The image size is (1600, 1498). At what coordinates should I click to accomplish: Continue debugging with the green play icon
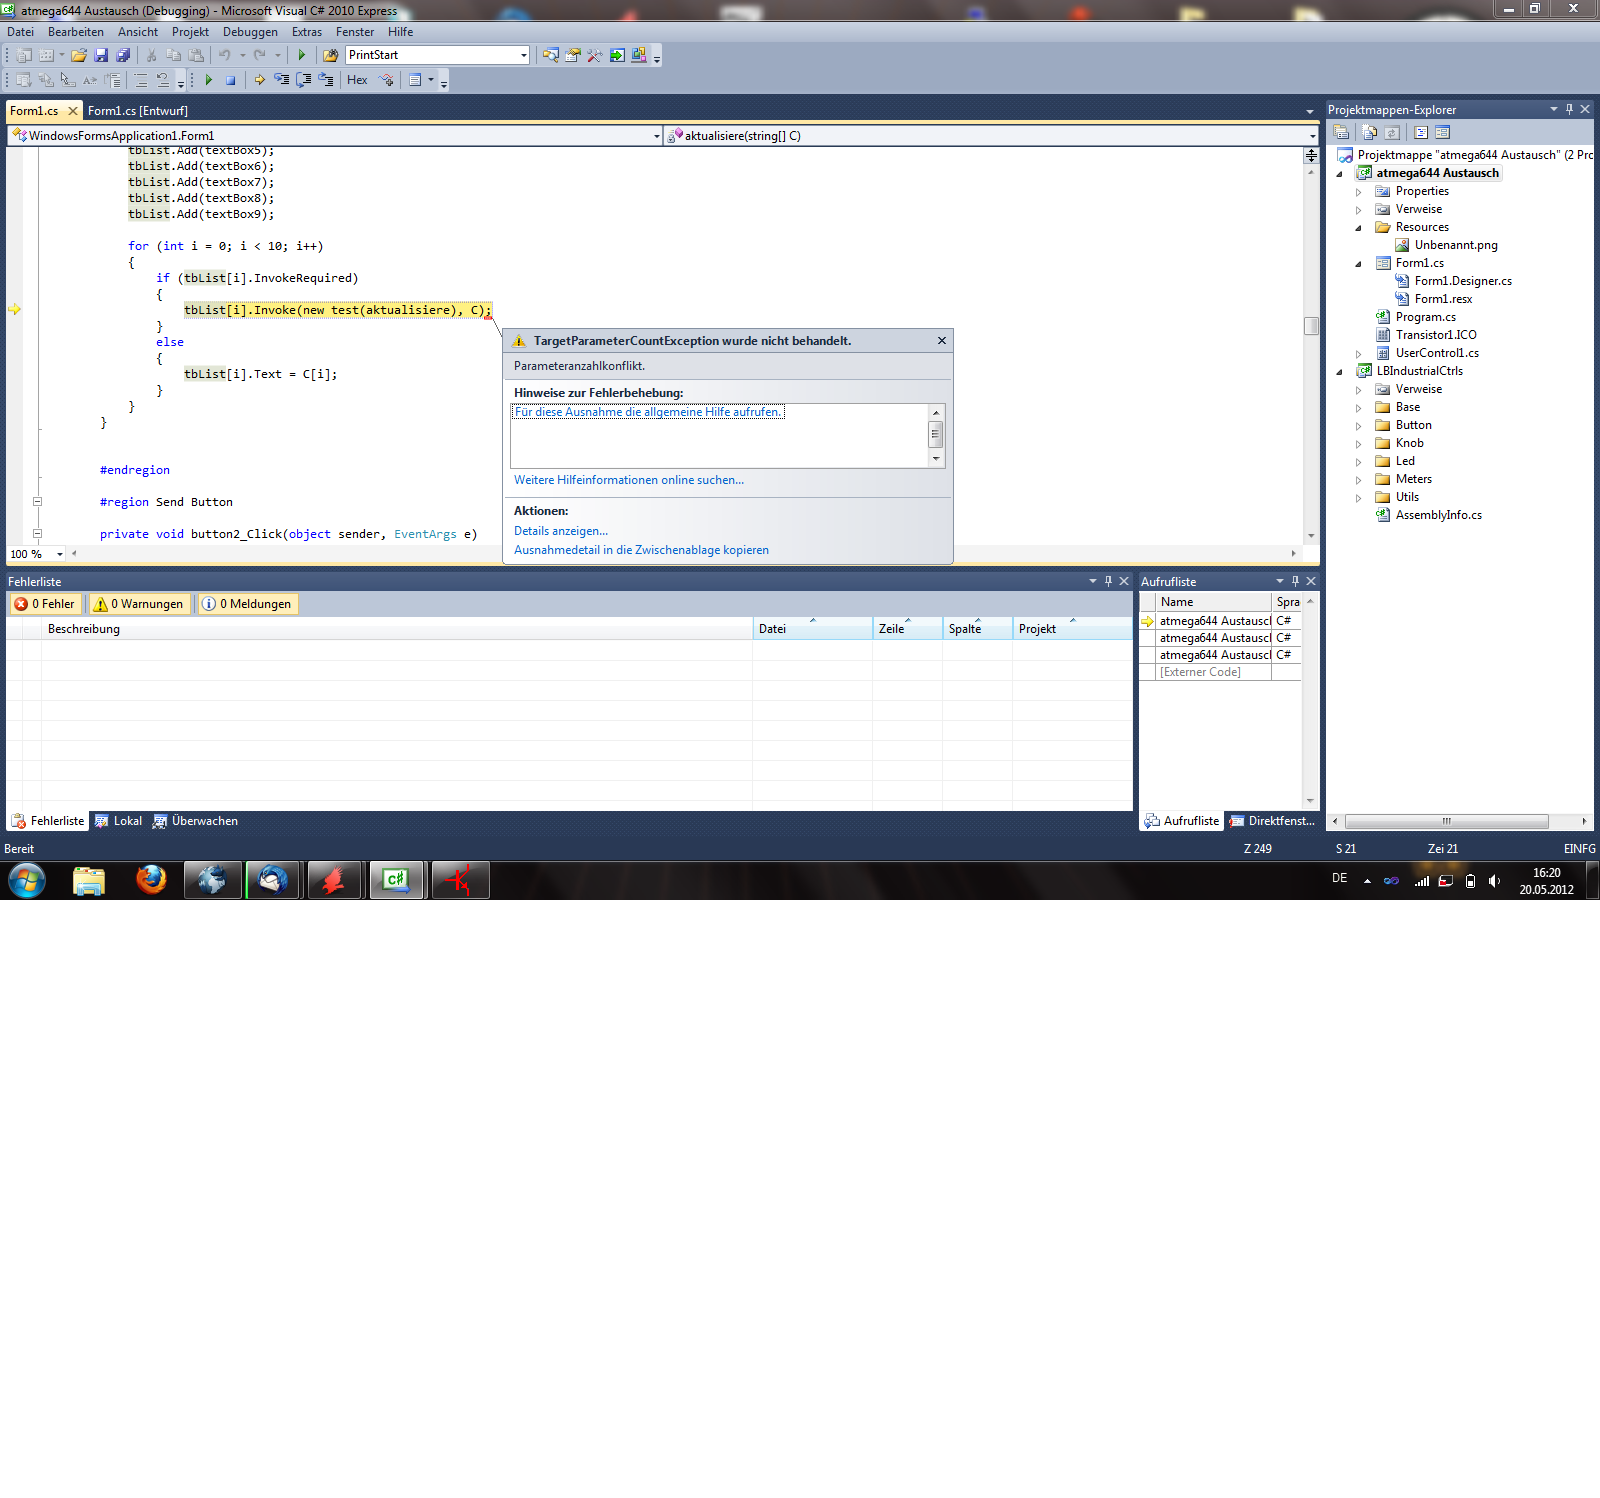pos(208,80)
